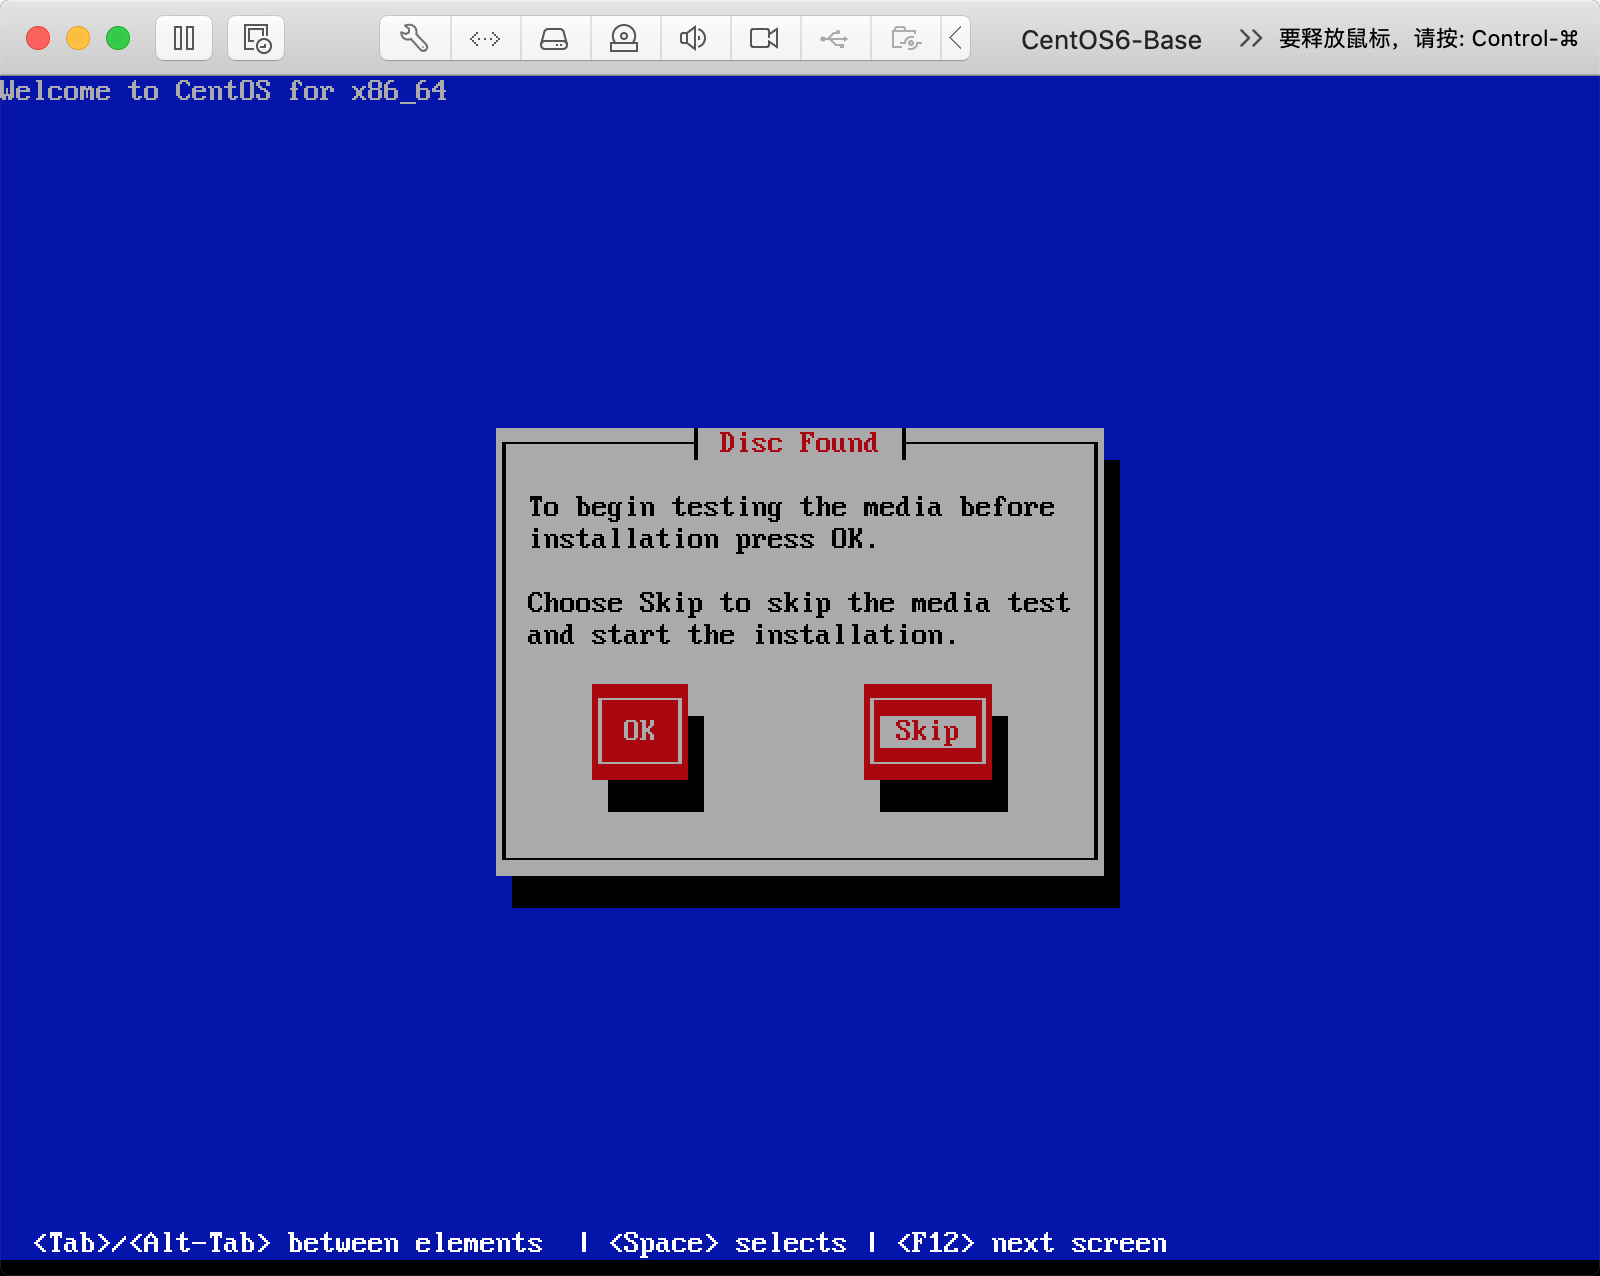Pause the virtual machine
The width and height of the screenshot is (1600, 1276).
coord(184,39)
